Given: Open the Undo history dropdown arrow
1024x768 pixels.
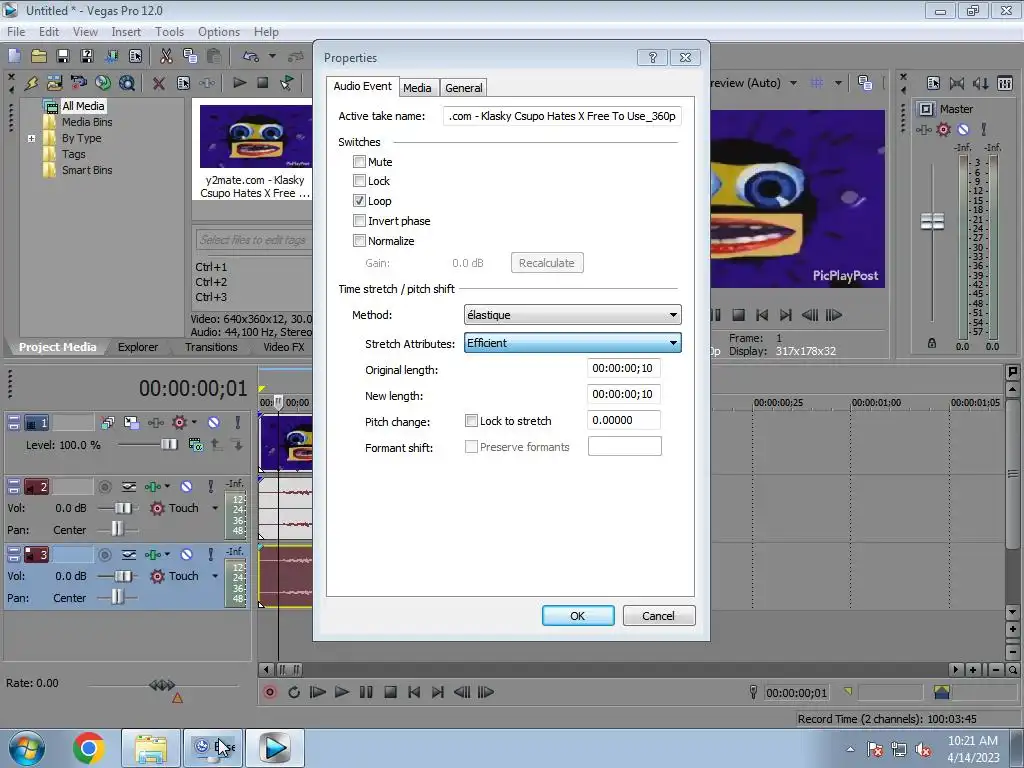Looking at the screenshot, I should [x=272, y=57].
